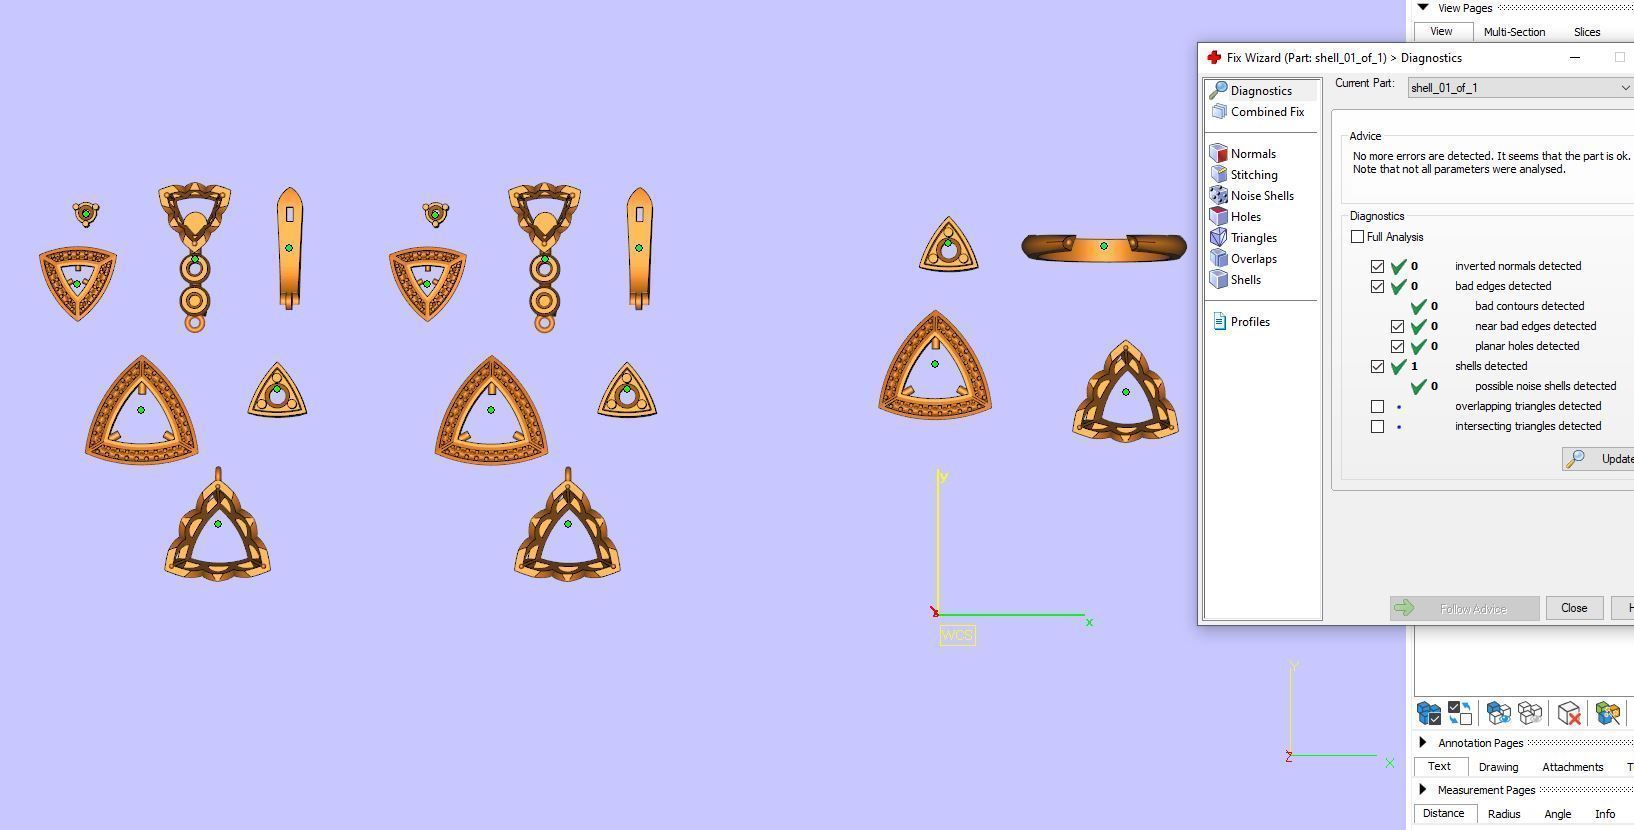This screenshot has width=1634, height=830.
Task: Minimize the Fix Wizard dialog
Action: 1575,58
